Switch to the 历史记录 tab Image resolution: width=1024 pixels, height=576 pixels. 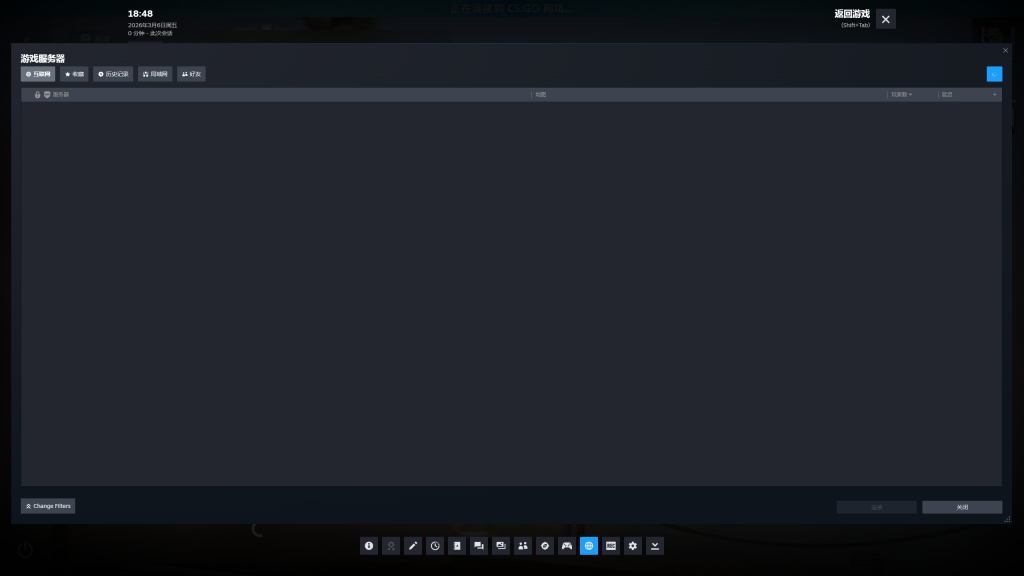click(x=113, y=74)
